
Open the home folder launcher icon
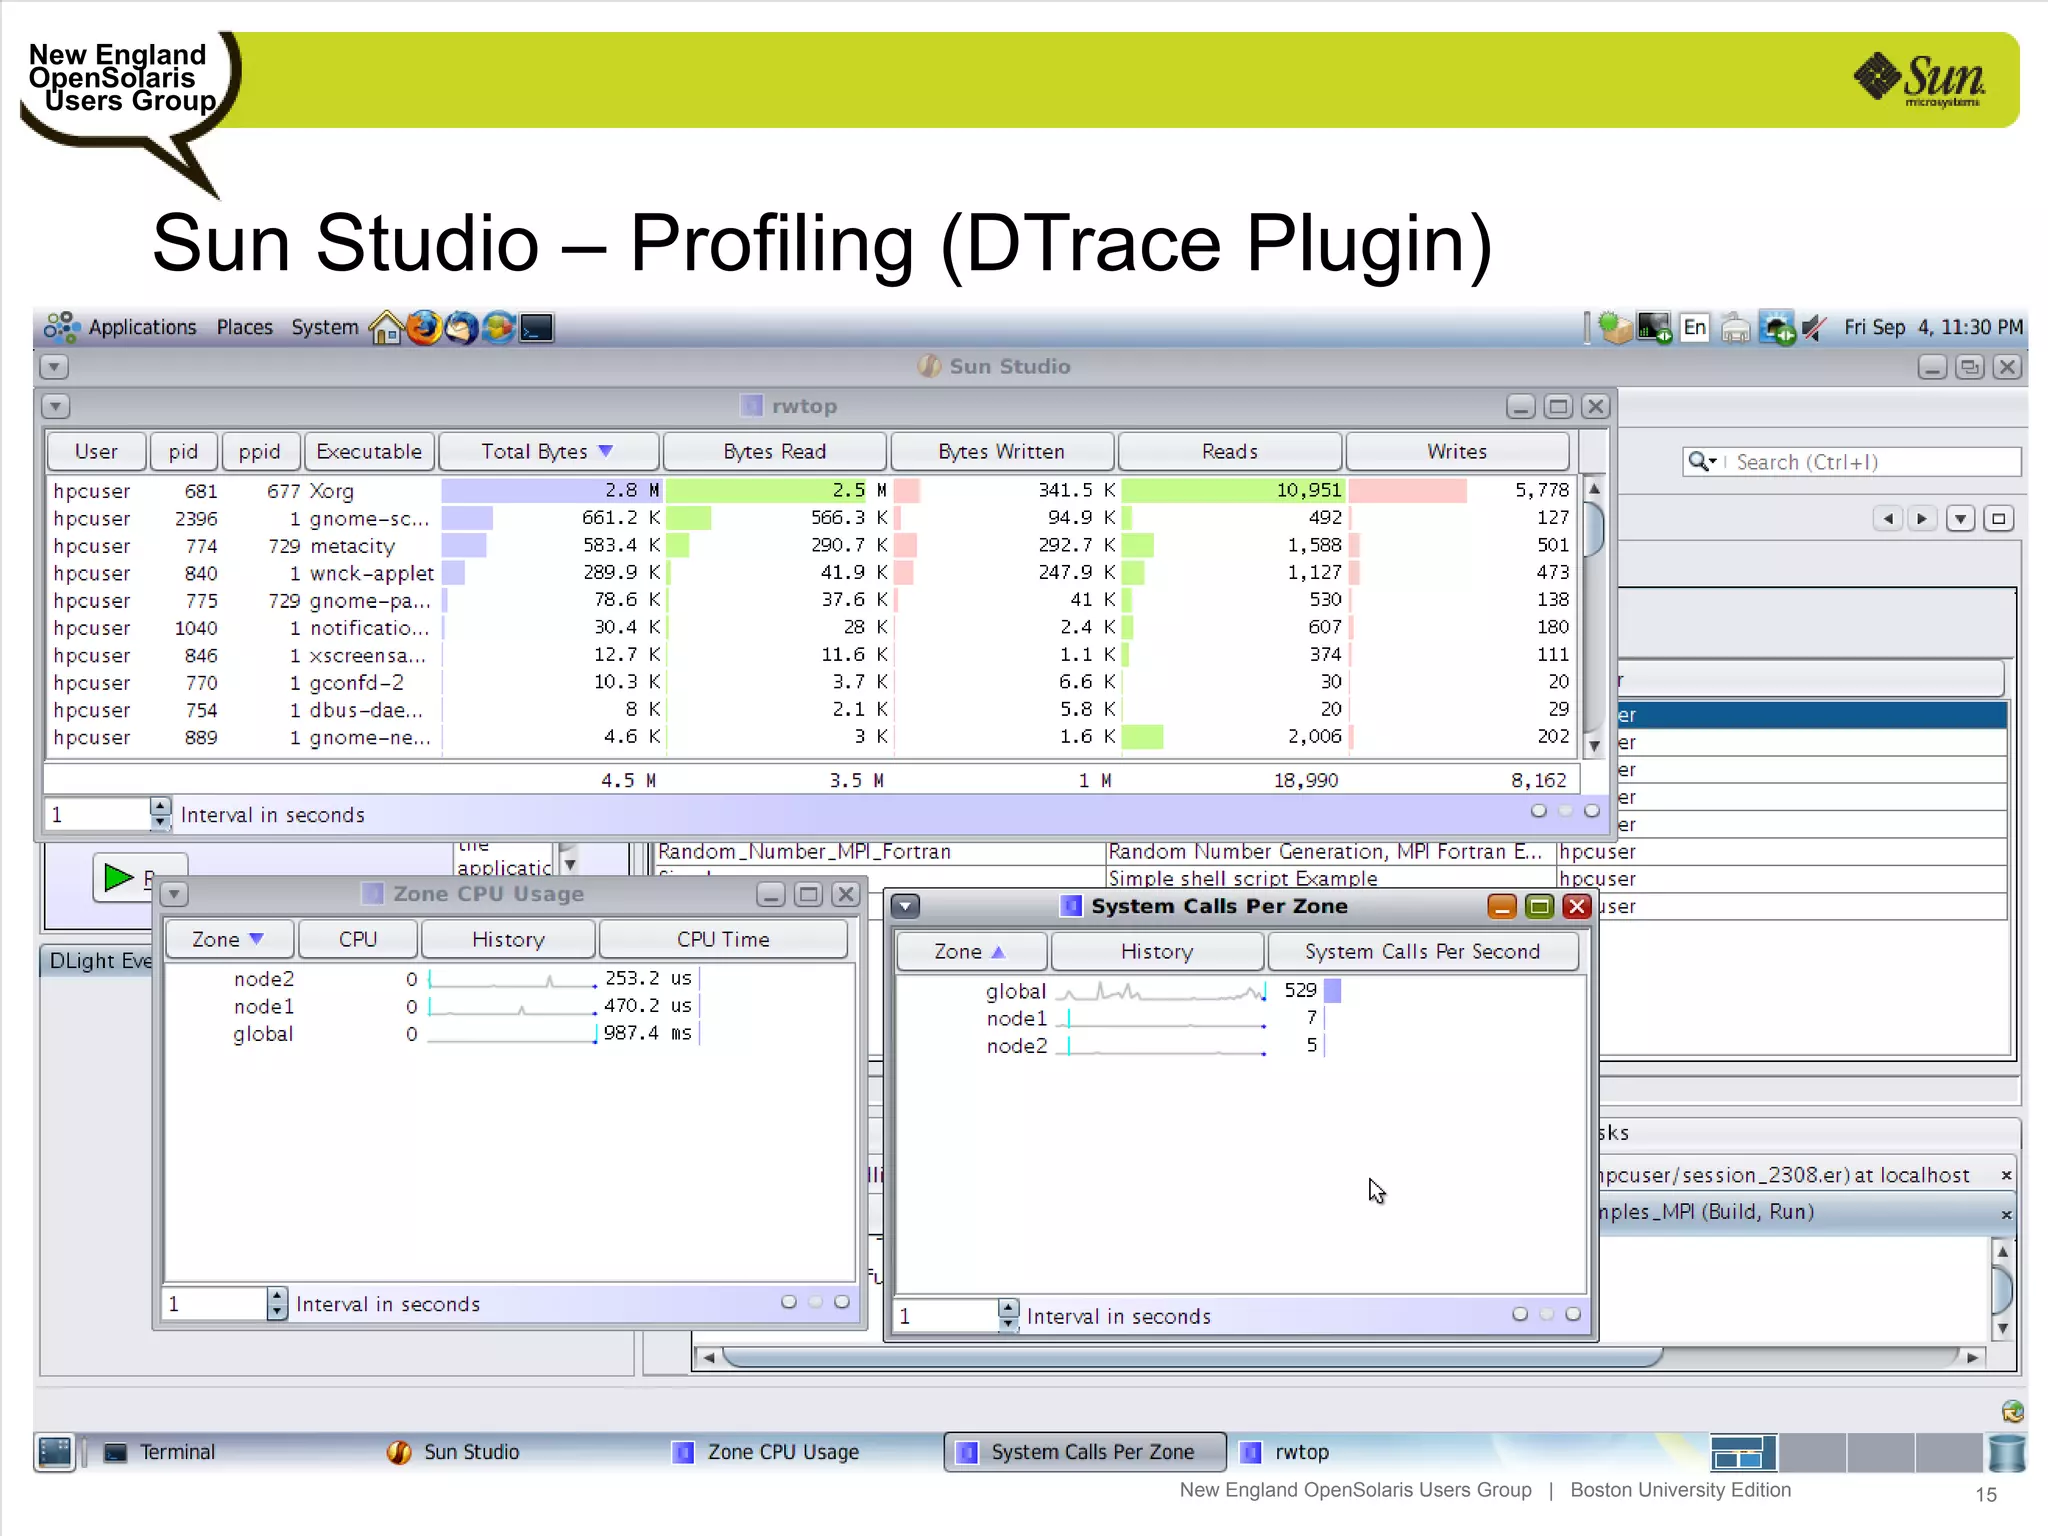pos(385,327)
